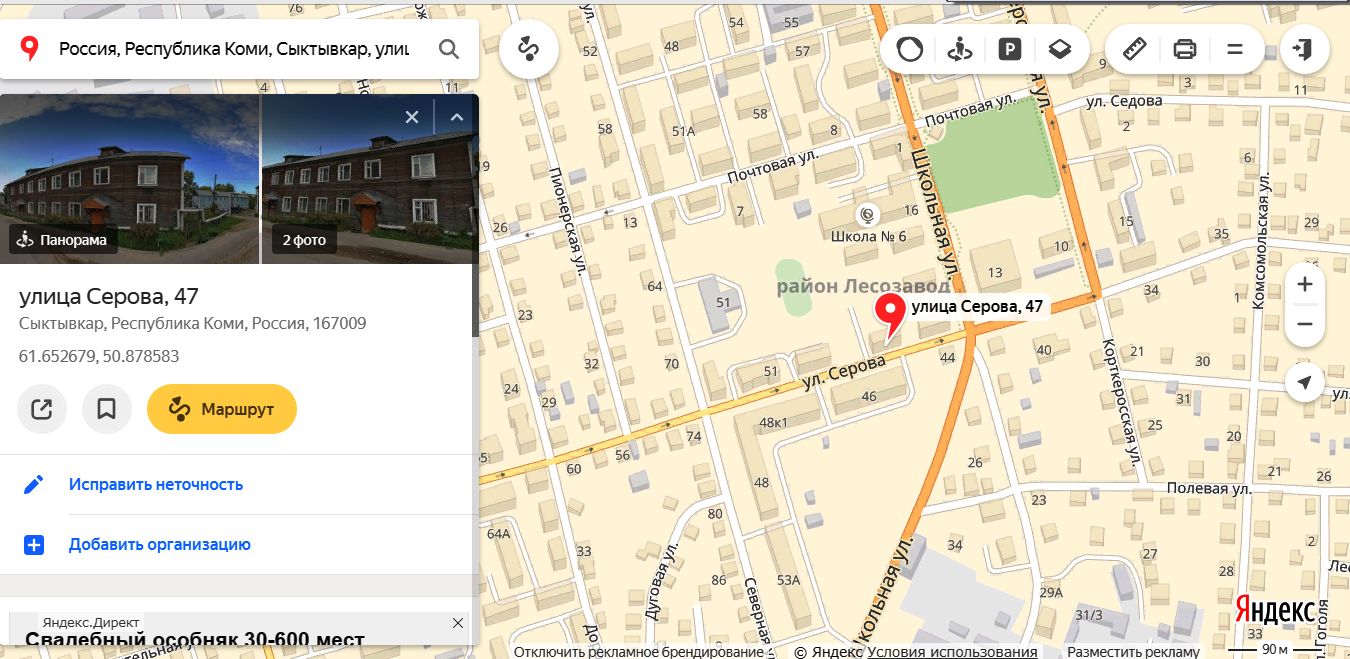Open the route builder round button
The image size is (1350, 659).
click(529, 49)
